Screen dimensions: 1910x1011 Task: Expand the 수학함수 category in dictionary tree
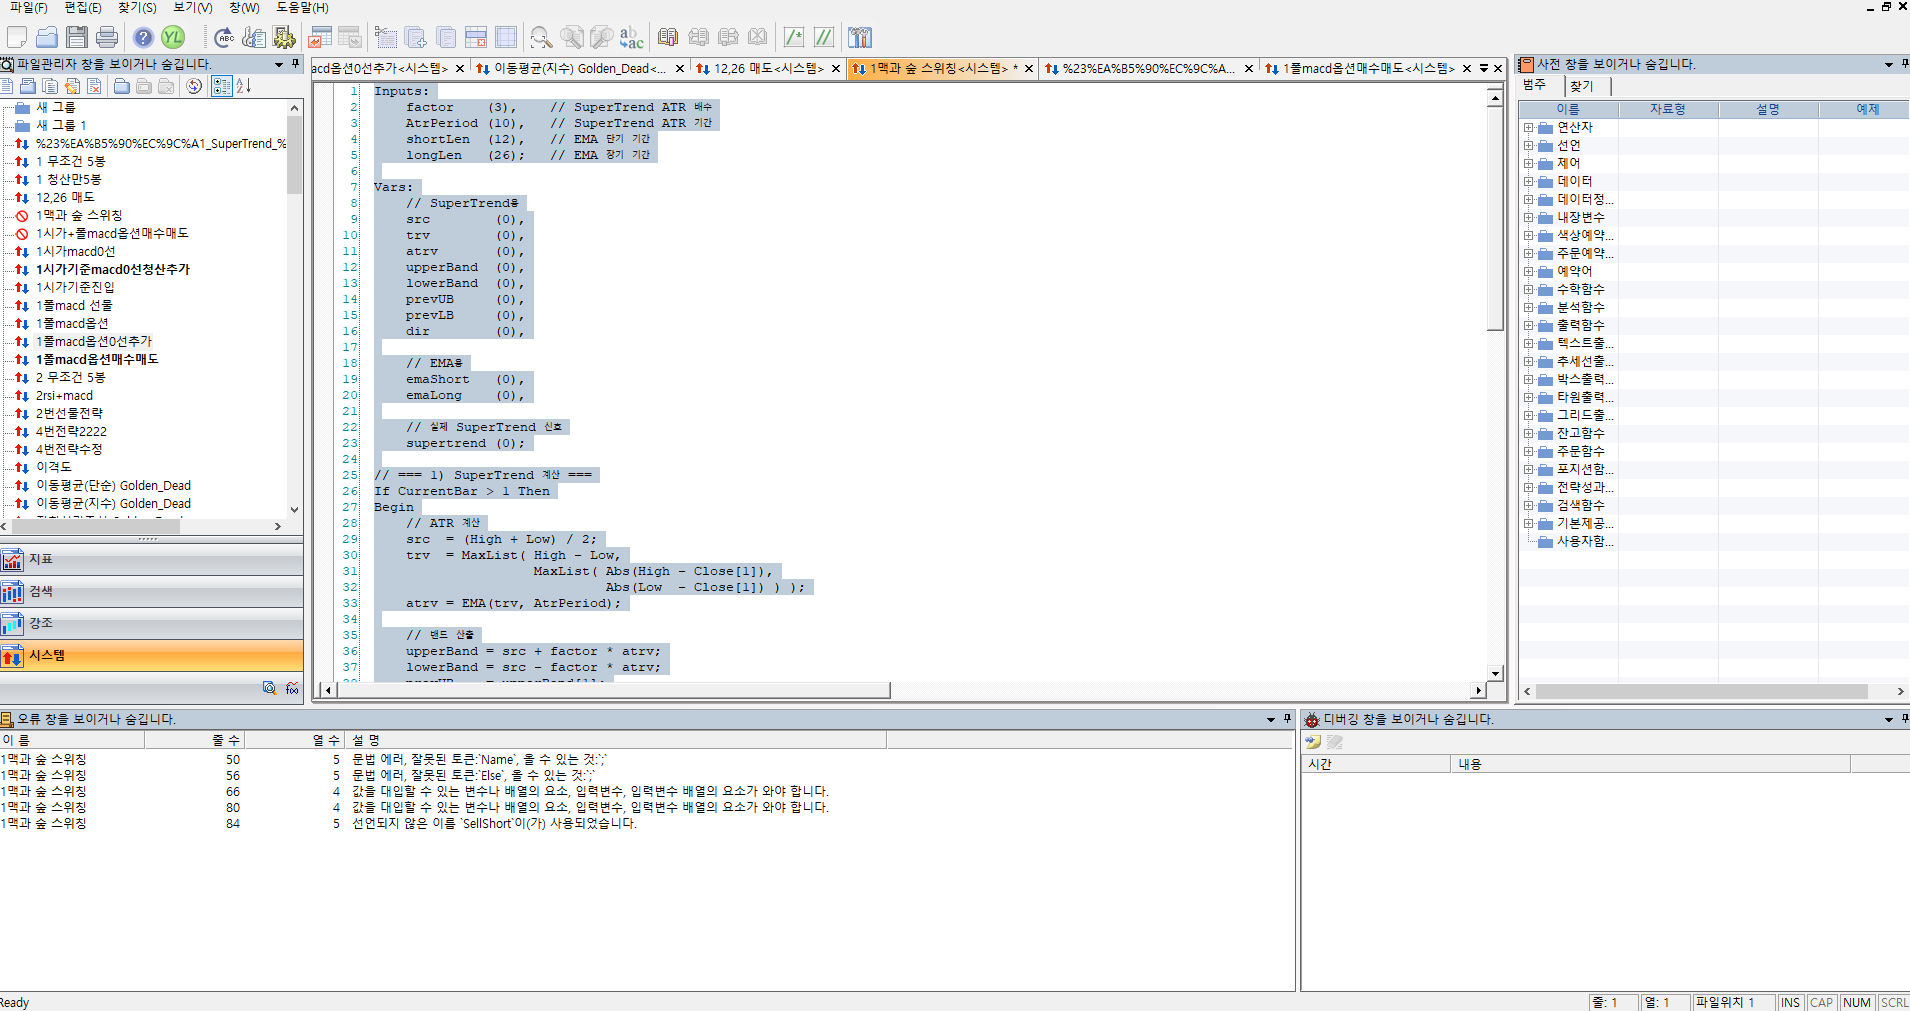pyautogui.click(x=1528, y=289)
